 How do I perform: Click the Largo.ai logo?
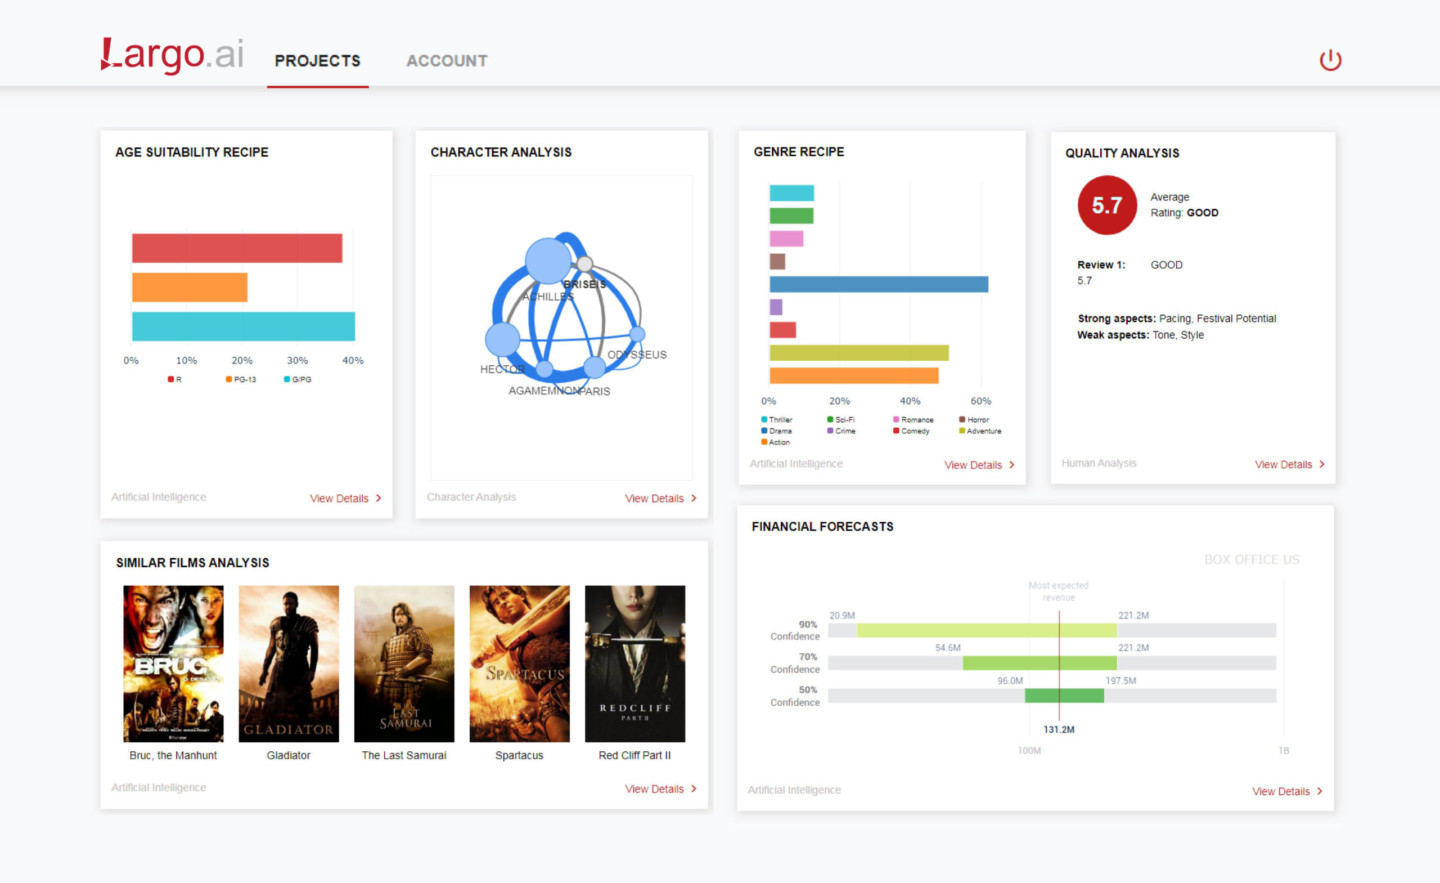point(170,56)
